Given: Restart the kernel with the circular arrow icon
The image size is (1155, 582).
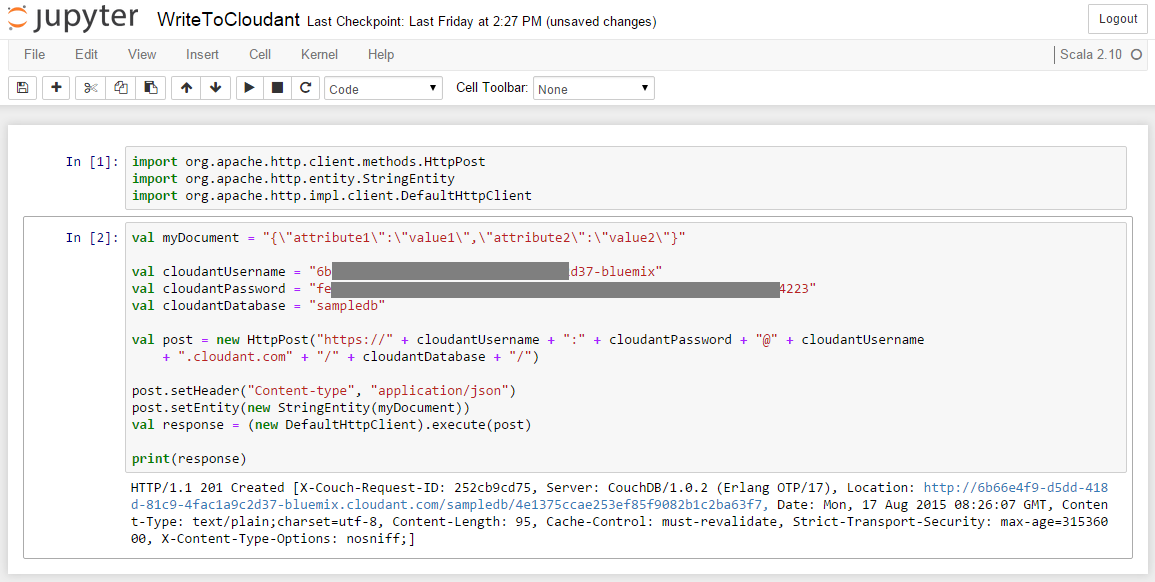Looking at the screenshot, I should [306, 88].
